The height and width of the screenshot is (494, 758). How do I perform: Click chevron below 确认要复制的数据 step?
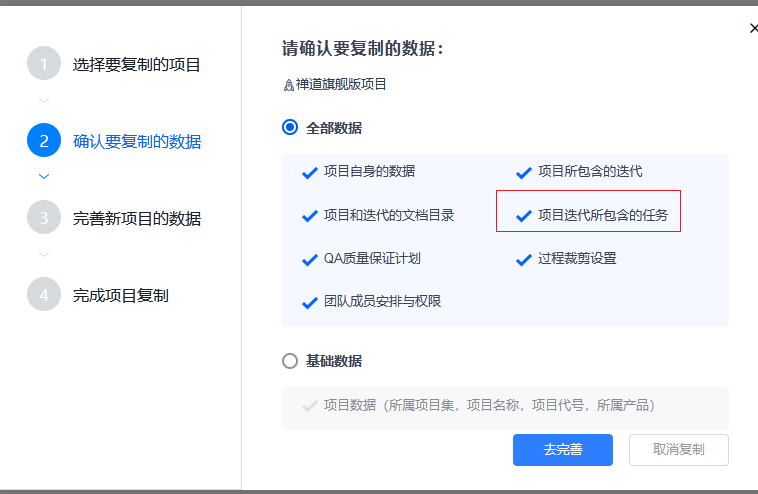click(x=44, y=176)
